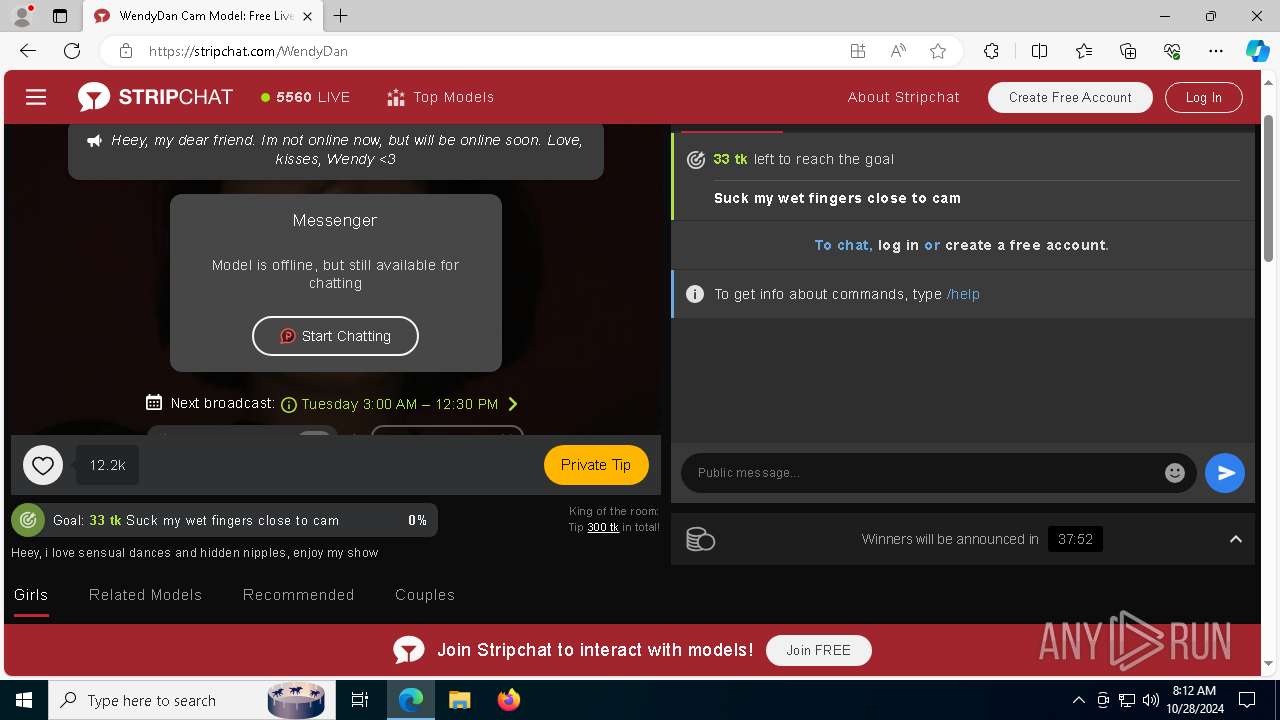The width and height of the screenshot is (1280, 720).
Task: Open the 300 tk king tip link
Action: coord(603,527)
